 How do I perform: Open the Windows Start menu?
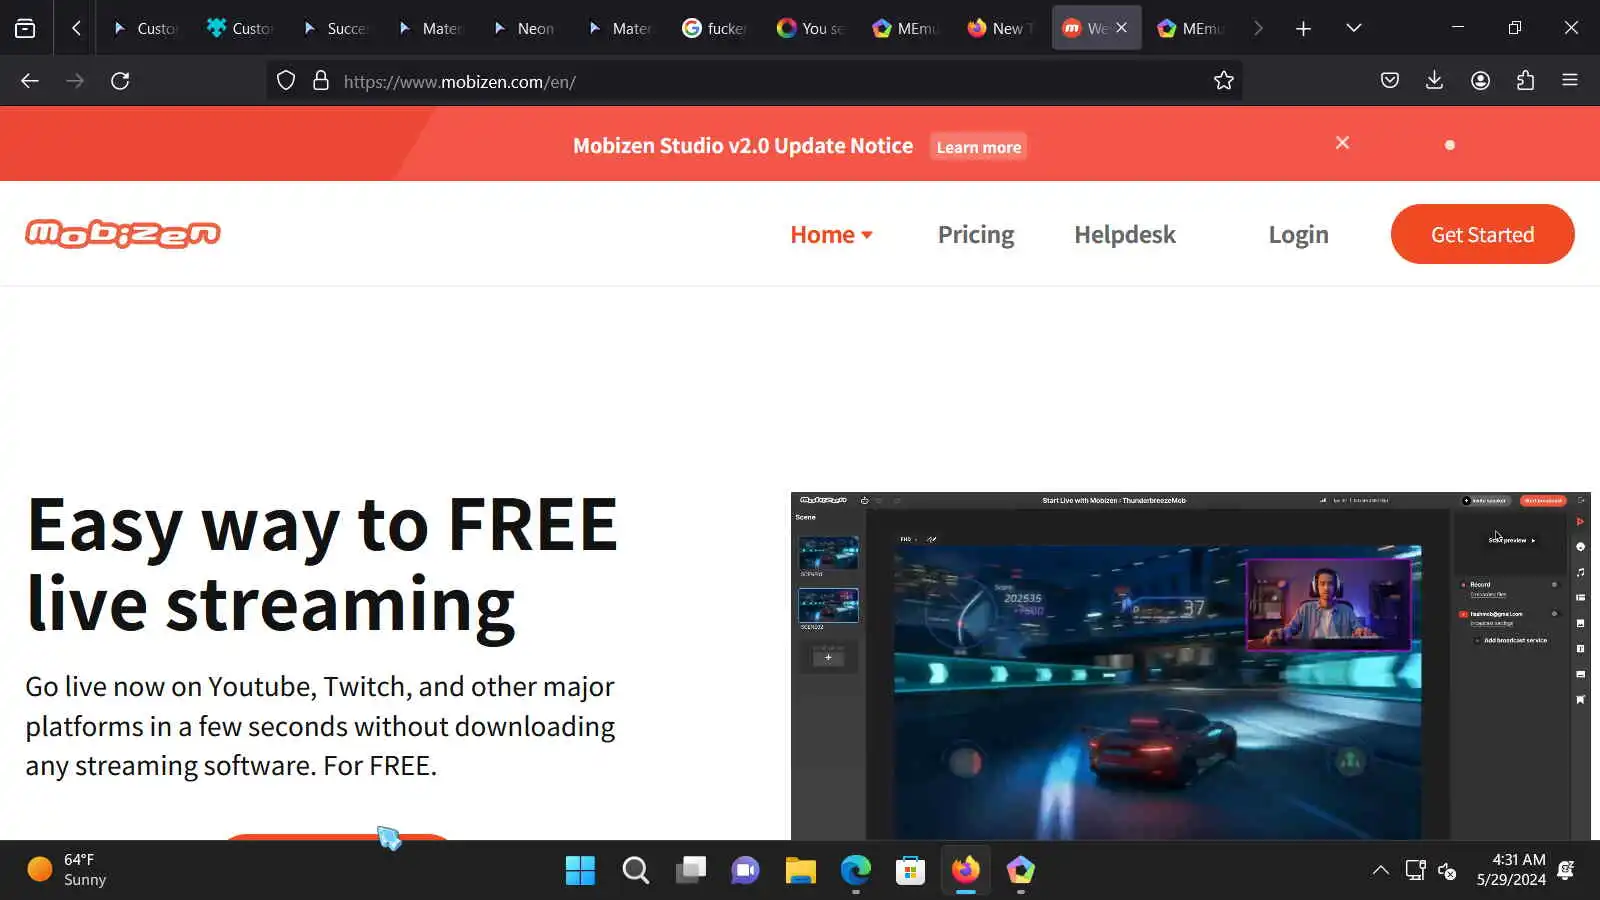pyautogui.click(x=580, y=870)
